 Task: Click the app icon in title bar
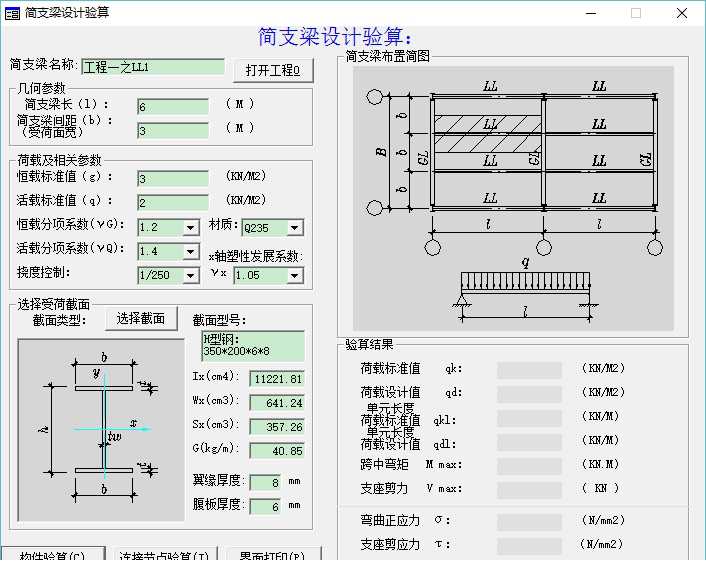tap(12, 13)
